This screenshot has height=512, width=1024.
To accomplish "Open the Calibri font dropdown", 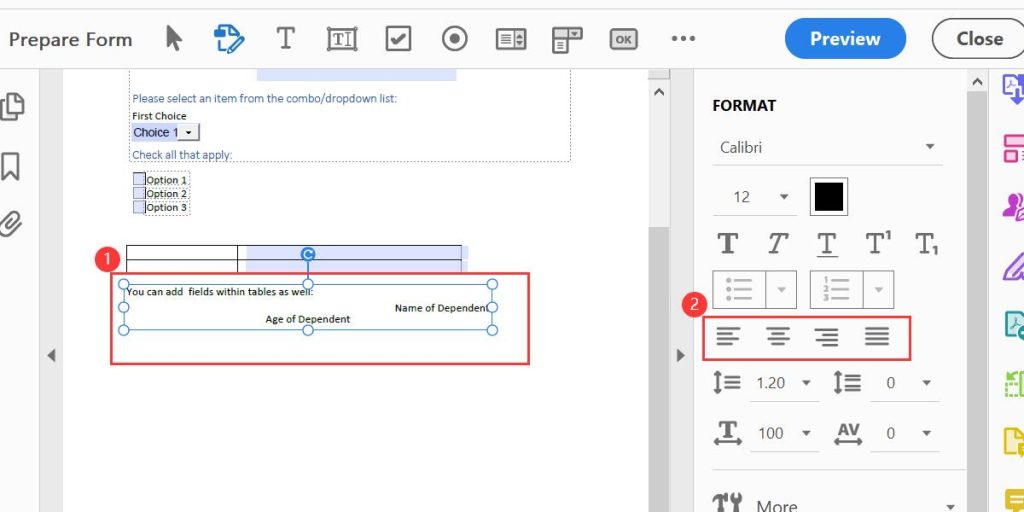I will 827,148.
